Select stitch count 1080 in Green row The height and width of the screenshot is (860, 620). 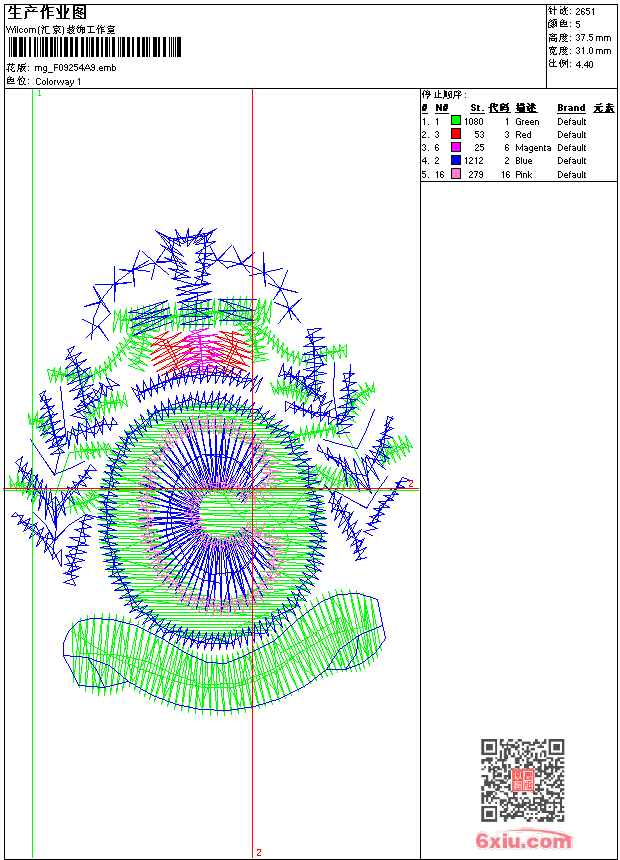[x=474, y=122]
